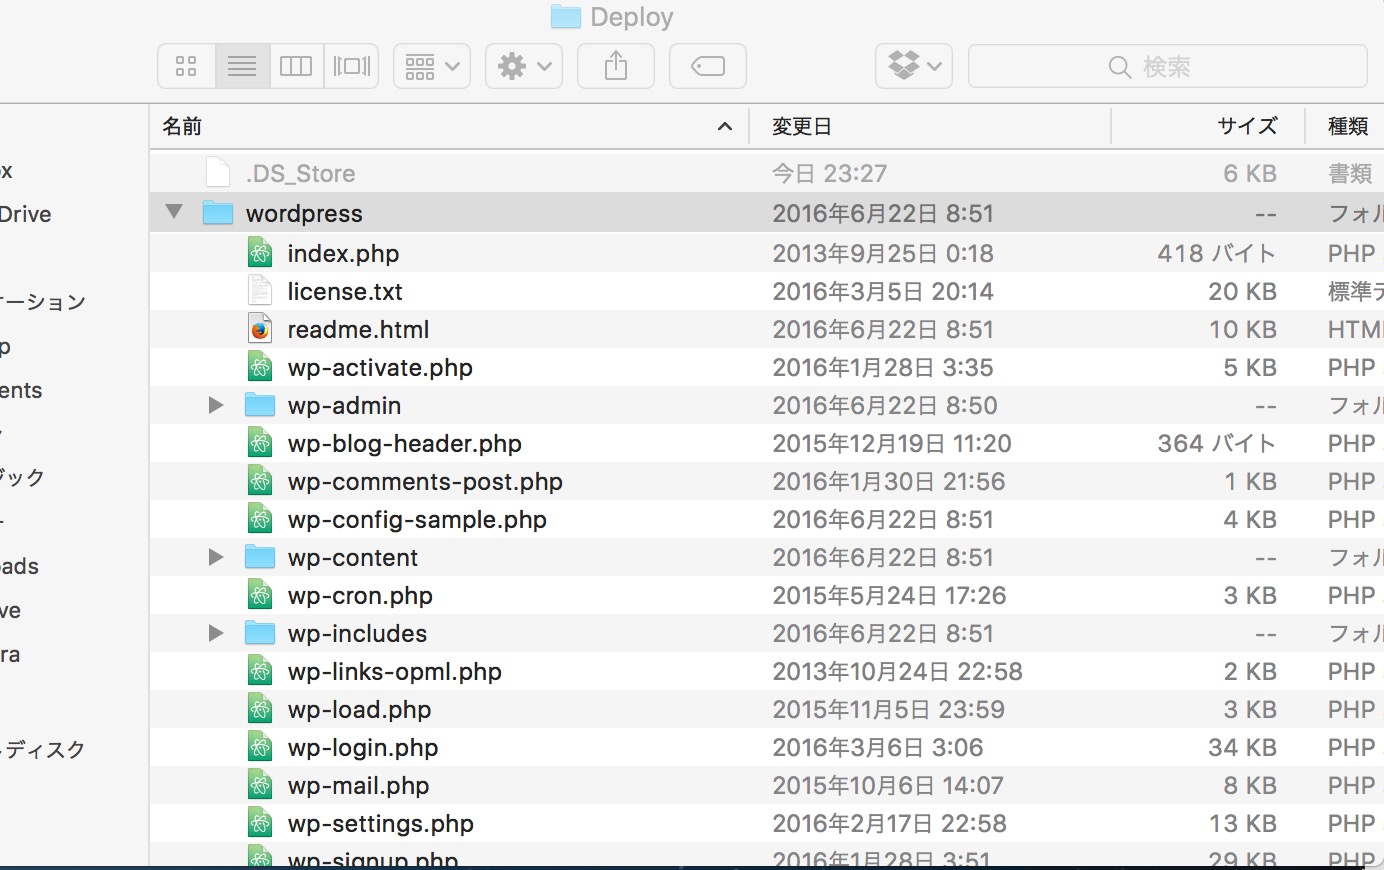This screenshot has height=870, width=1384.
Task: Select the .DS_Store file icon
Action: 218,173
